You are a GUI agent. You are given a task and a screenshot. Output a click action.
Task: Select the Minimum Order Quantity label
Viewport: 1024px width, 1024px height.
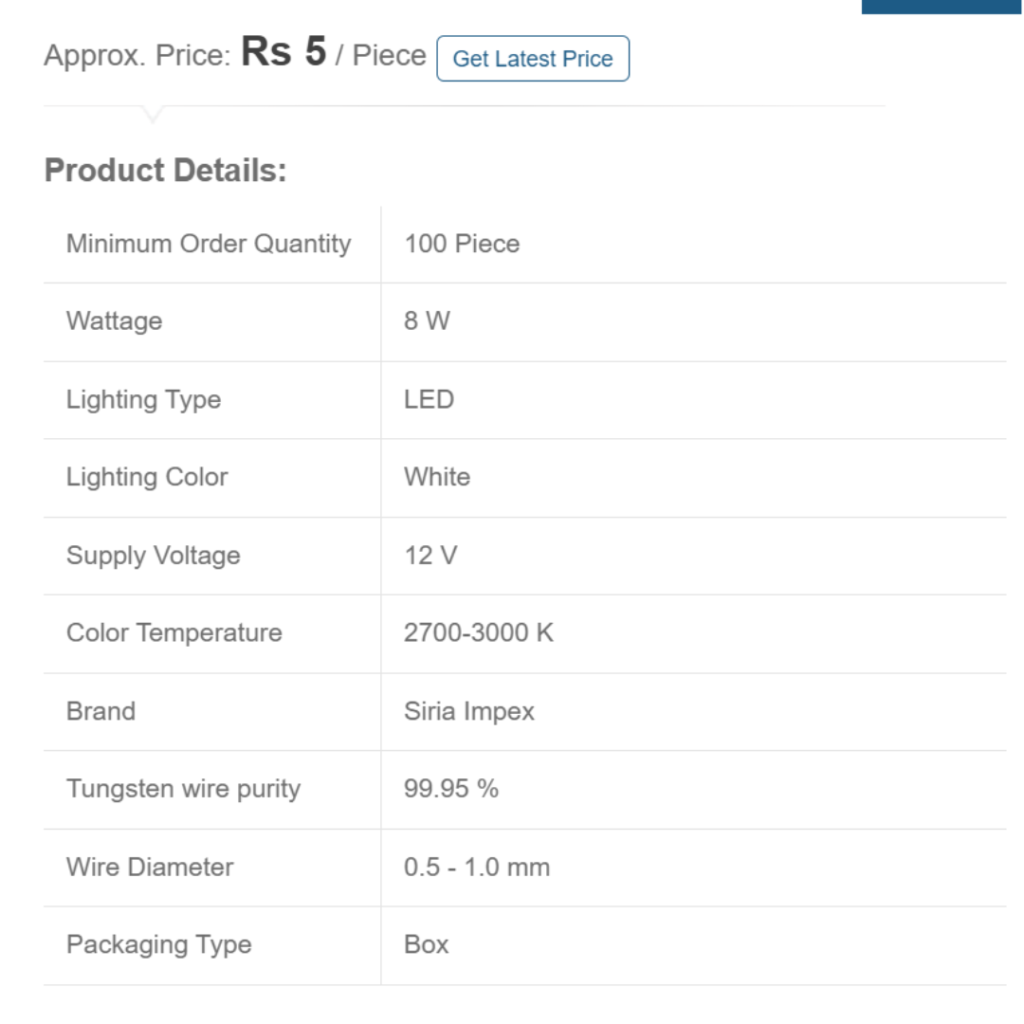208,244
